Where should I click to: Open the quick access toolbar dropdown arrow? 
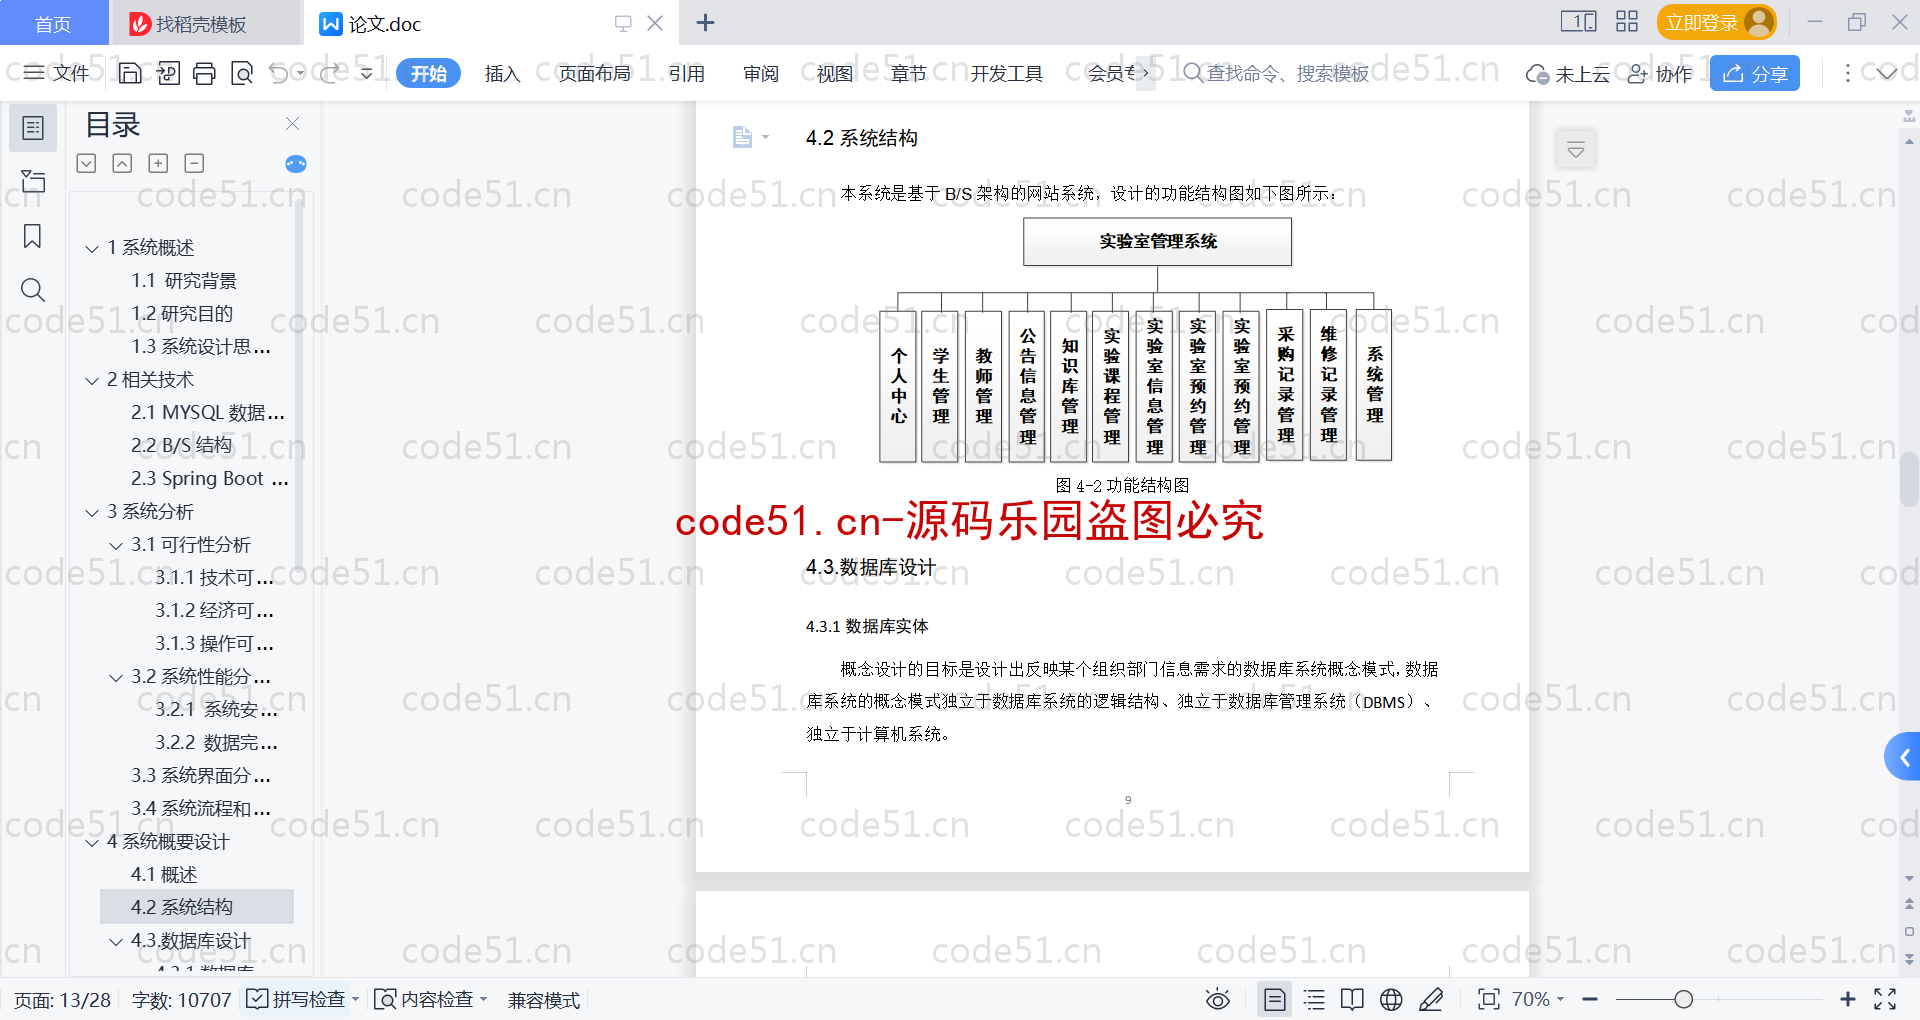(x=367, y=73)
